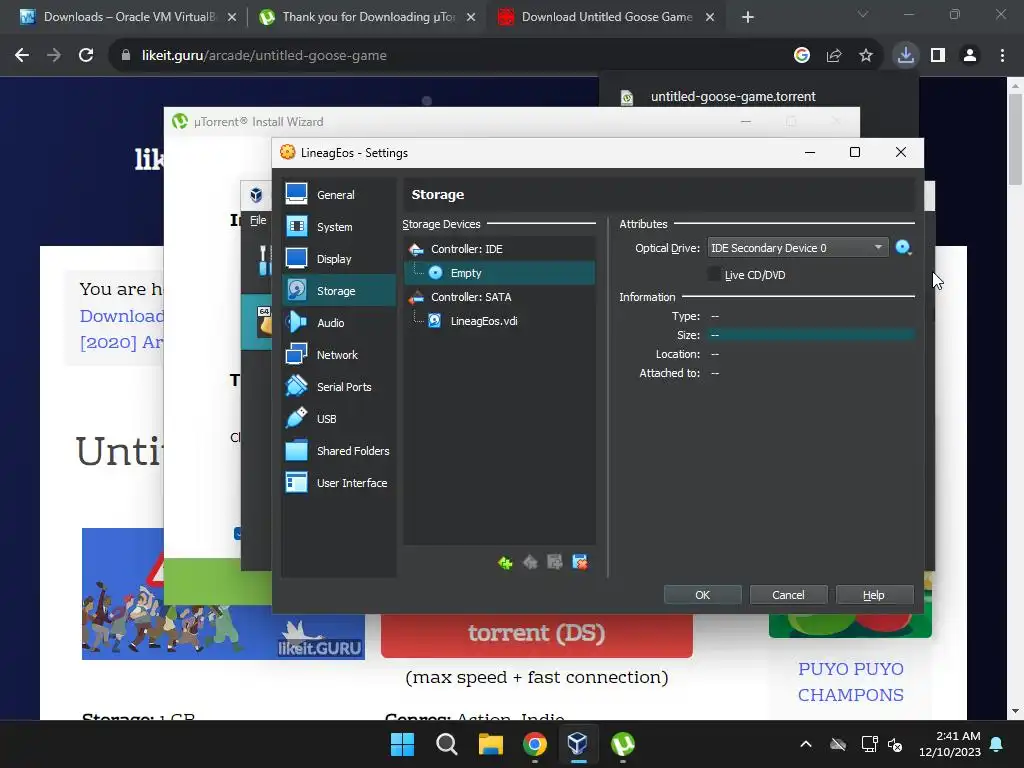Open new Chrome tab
The image size is (1024, 768).
pos(748,17)
